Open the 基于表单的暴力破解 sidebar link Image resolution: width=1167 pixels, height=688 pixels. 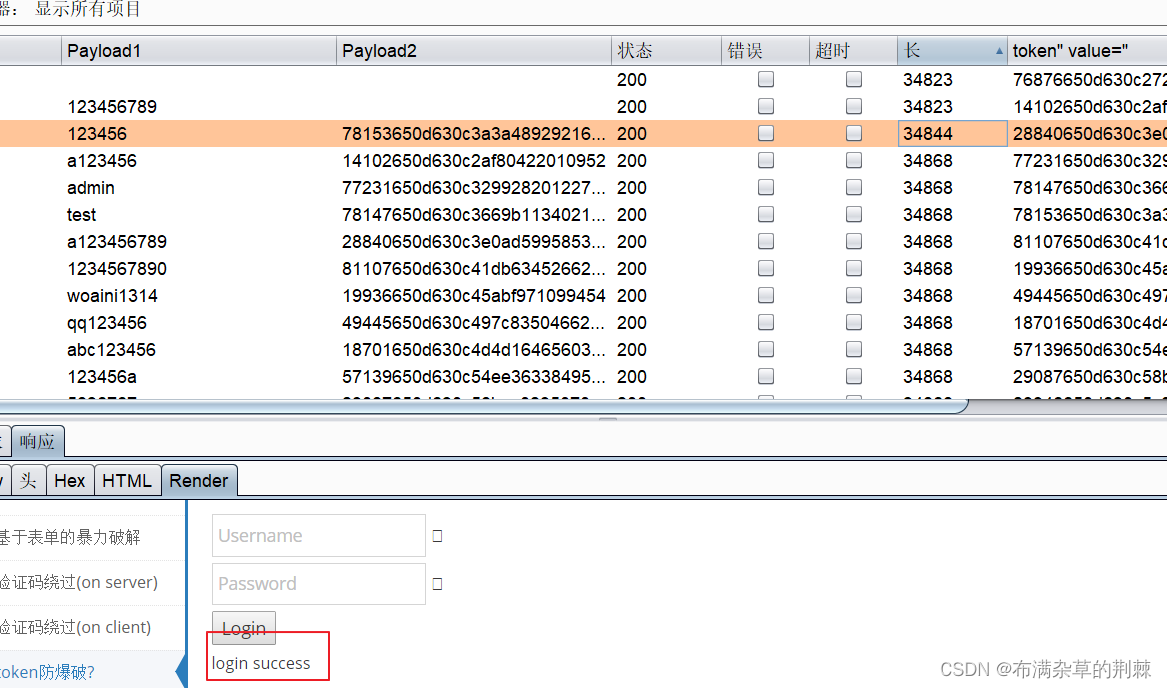pyautogui.click(x=70, y=537)
